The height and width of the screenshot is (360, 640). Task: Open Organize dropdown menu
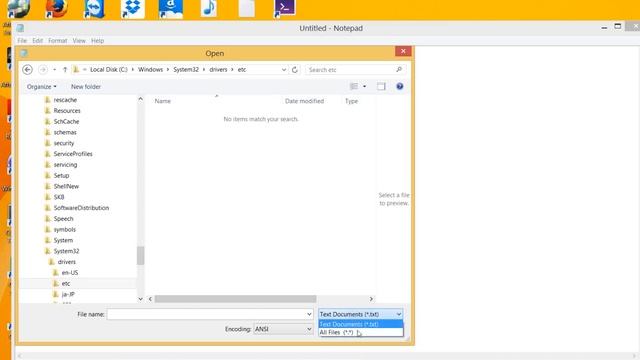pos(42,87)
